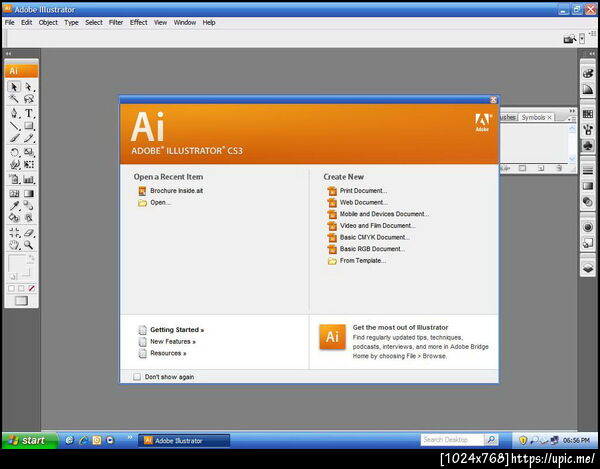
Task: Select the Gradient tool in toolbox
Action: (29, 194)
